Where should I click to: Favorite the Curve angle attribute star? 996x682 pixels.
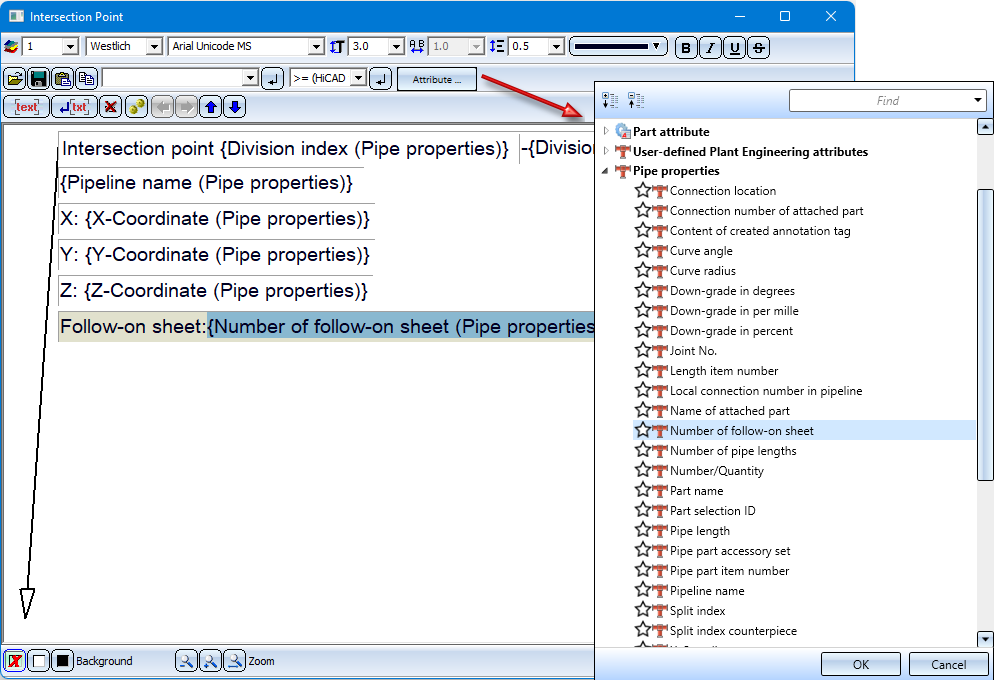pyautogui.click(x=643, y=250)
